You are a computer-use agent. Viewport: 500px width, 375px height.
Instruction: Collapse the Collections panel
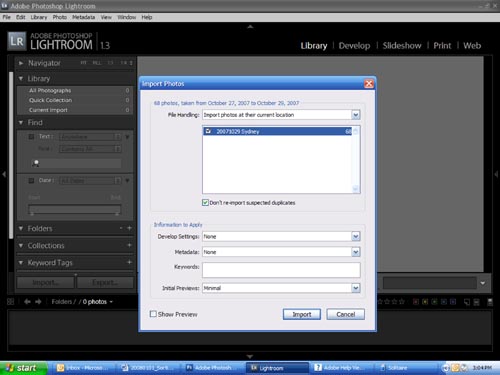pos(21,246)
